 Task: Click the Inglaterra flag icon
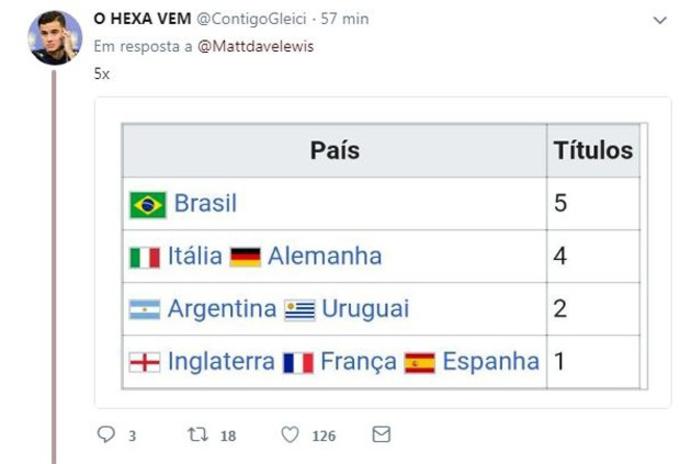pyautogui.click(x=145, y=362)
